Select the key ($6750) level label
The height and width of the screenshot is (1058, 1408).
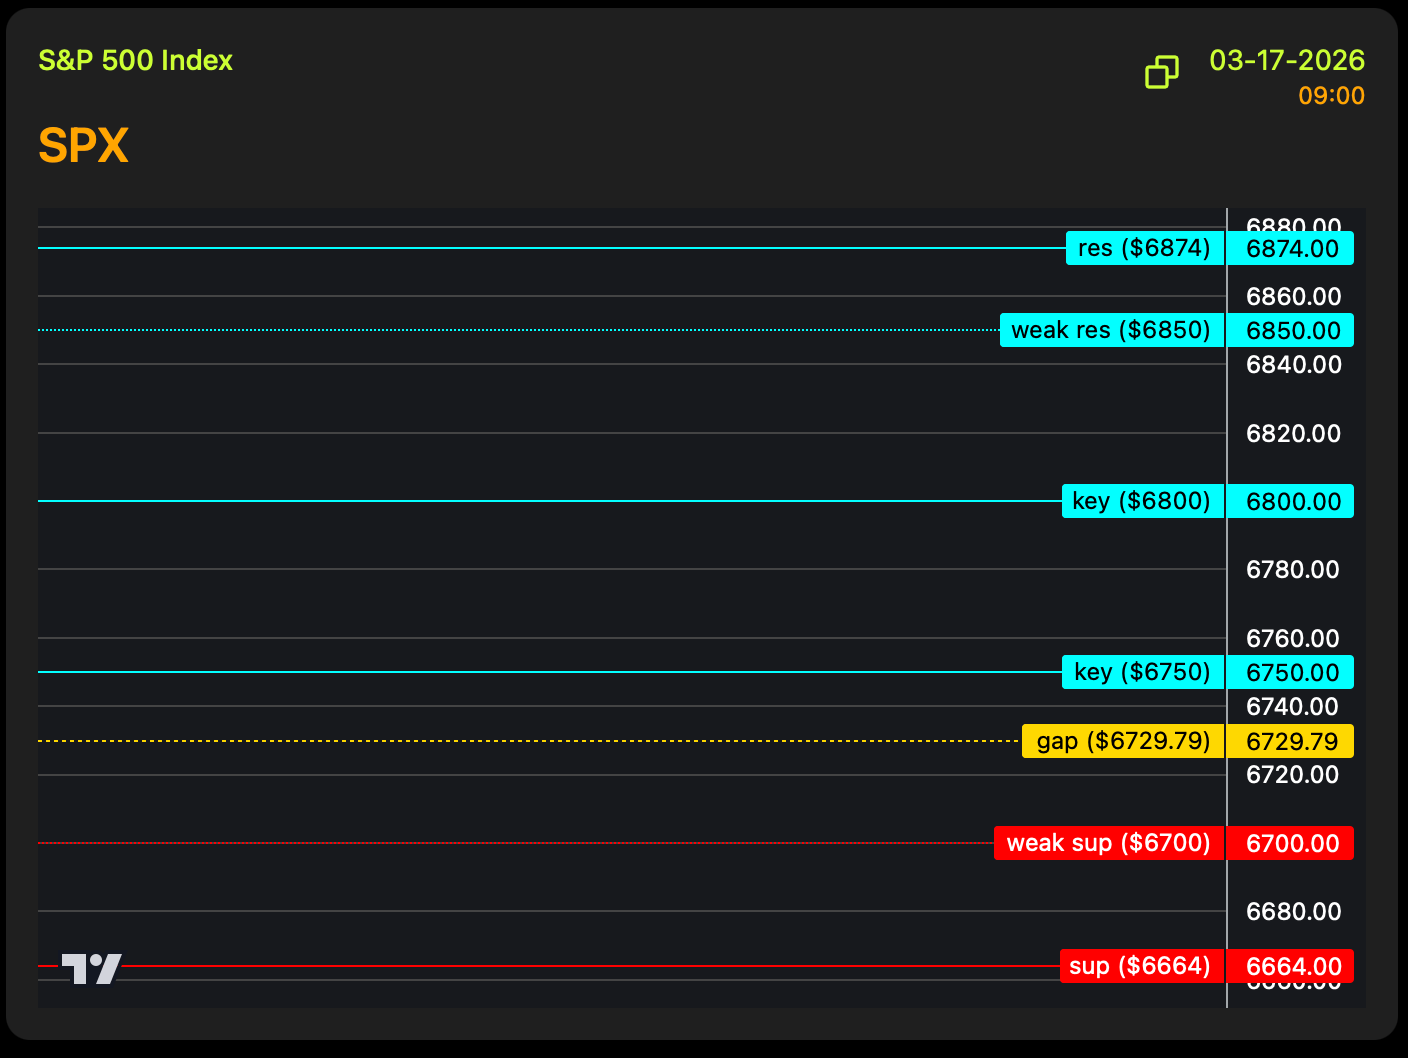point(1144,672)
